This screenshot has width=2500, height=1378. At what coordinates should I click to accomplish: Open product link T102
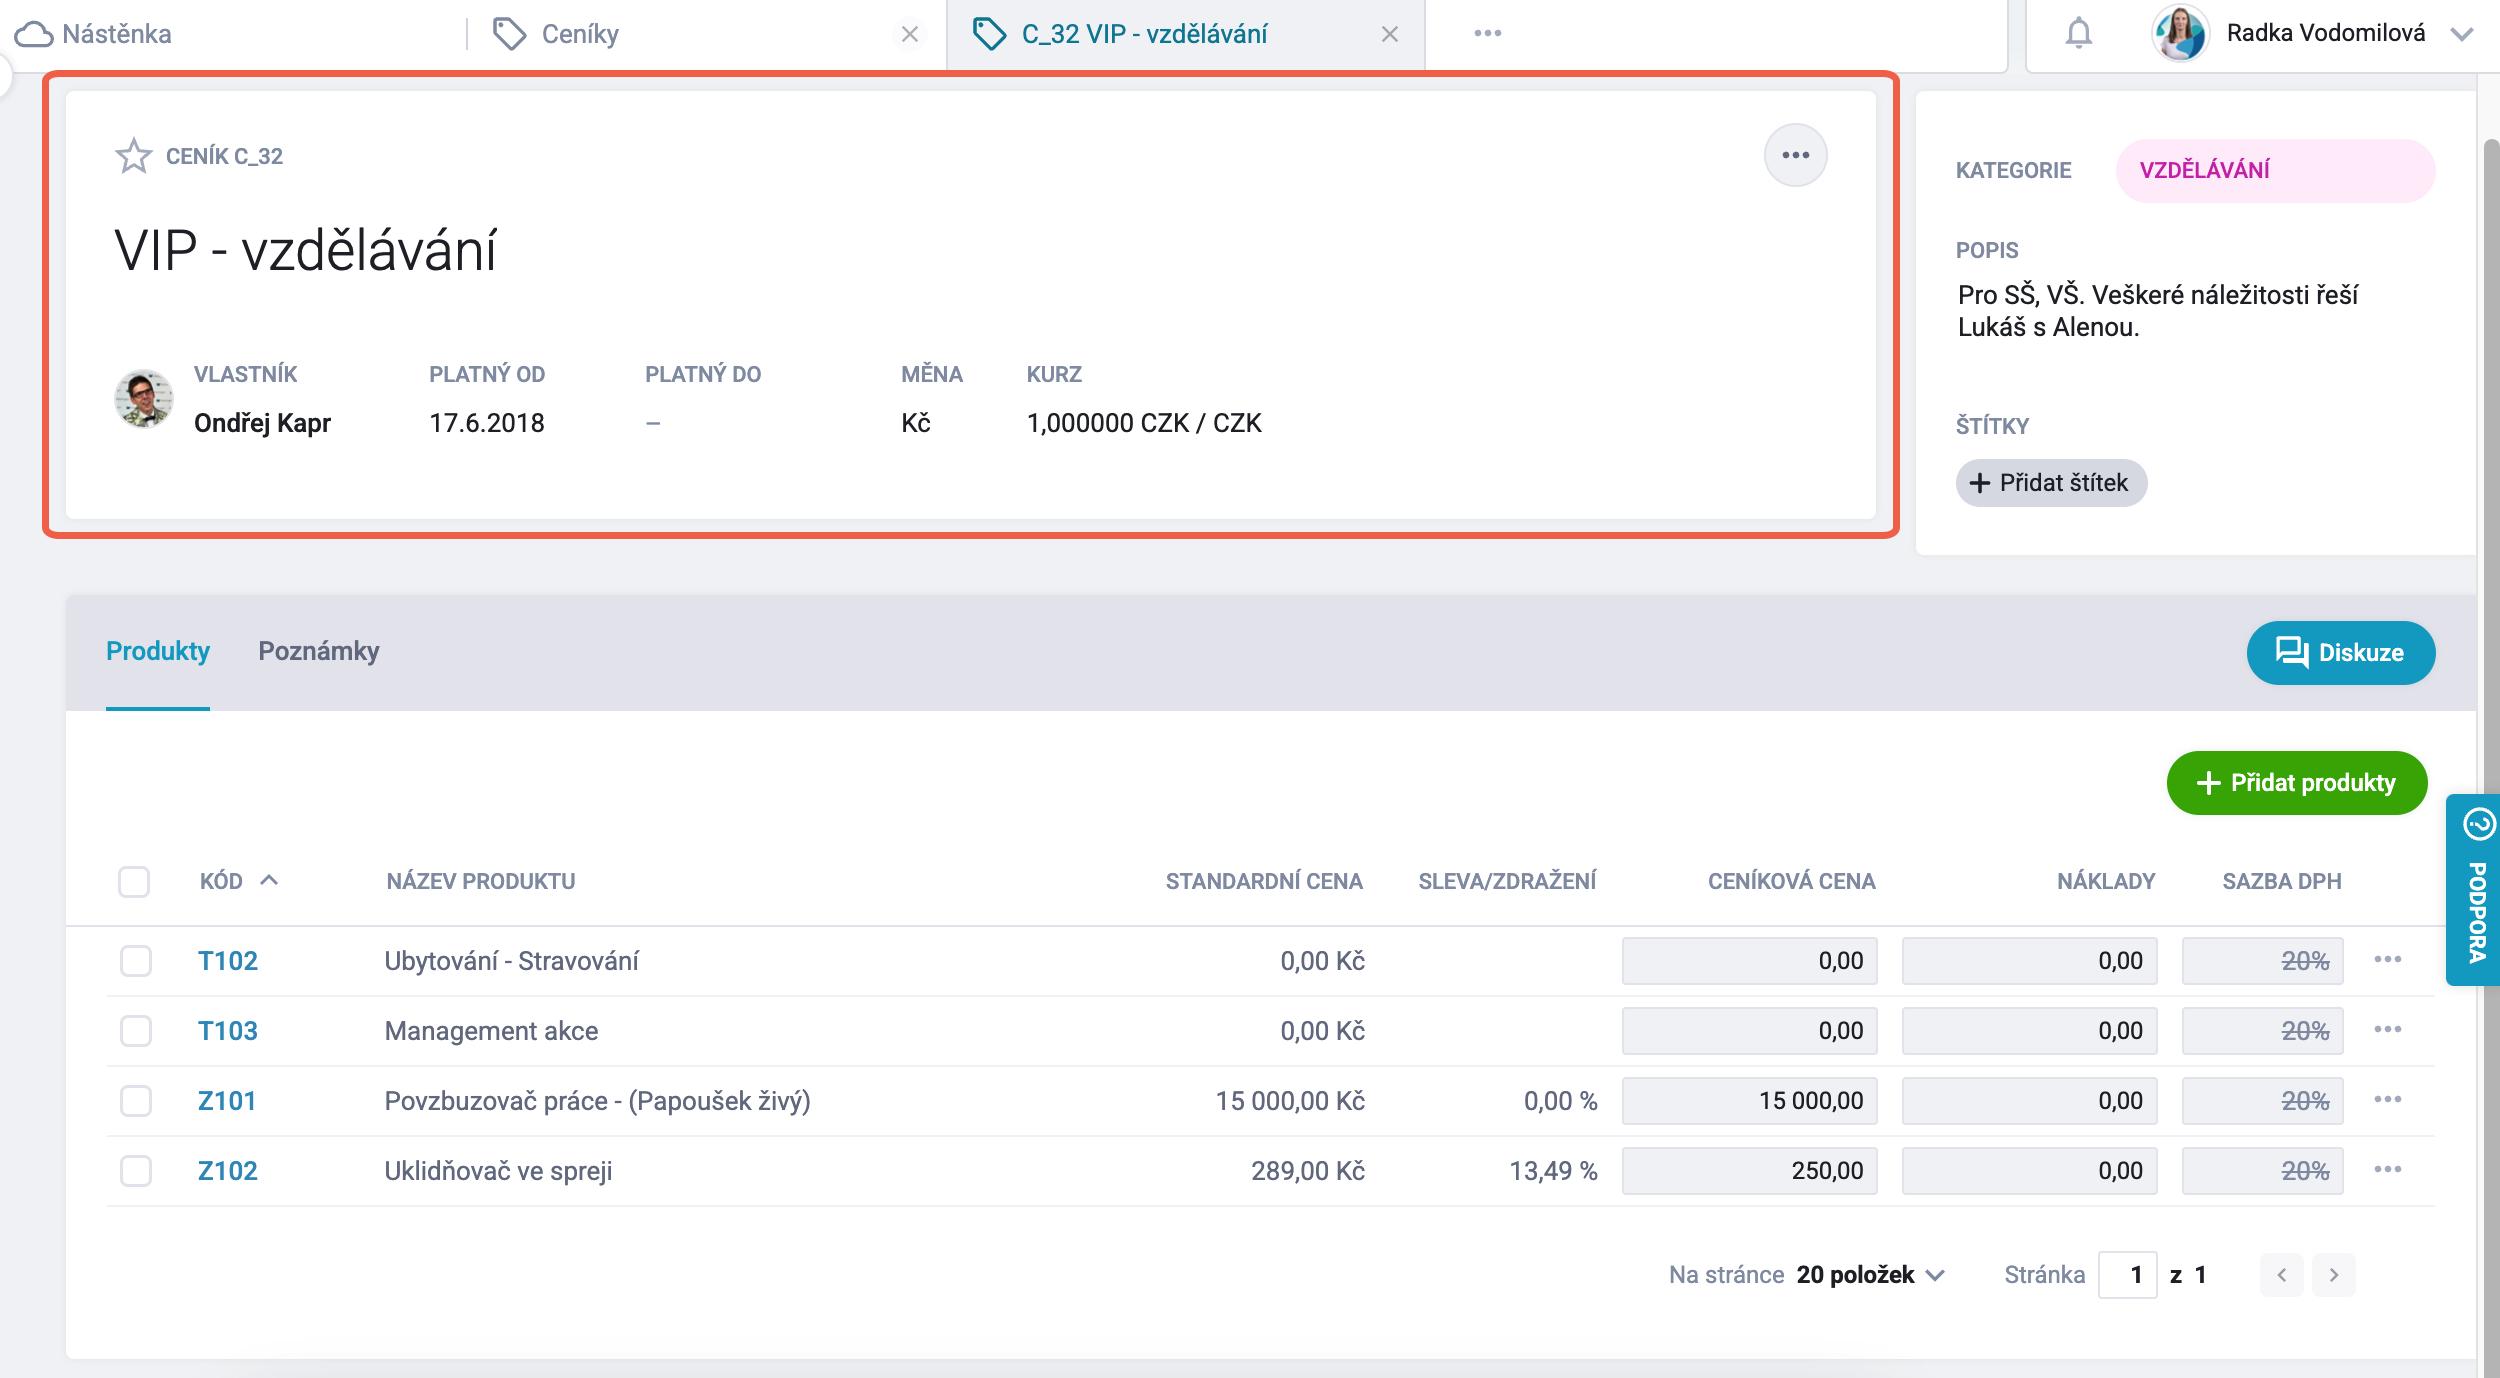pyautogui.click(x=228, y=961)
